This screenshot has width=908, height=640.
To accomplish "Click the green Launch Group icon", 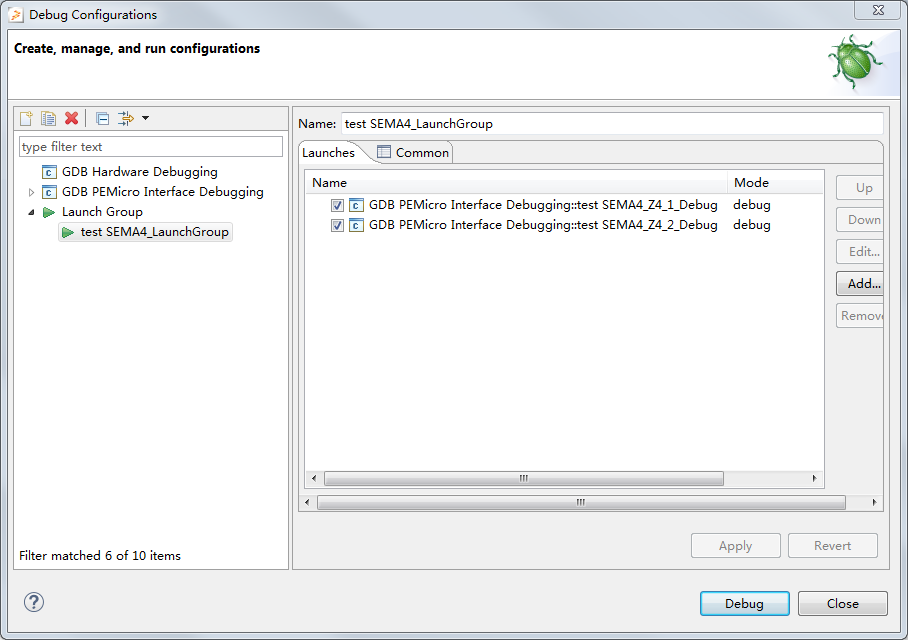I will click(49, 212).
